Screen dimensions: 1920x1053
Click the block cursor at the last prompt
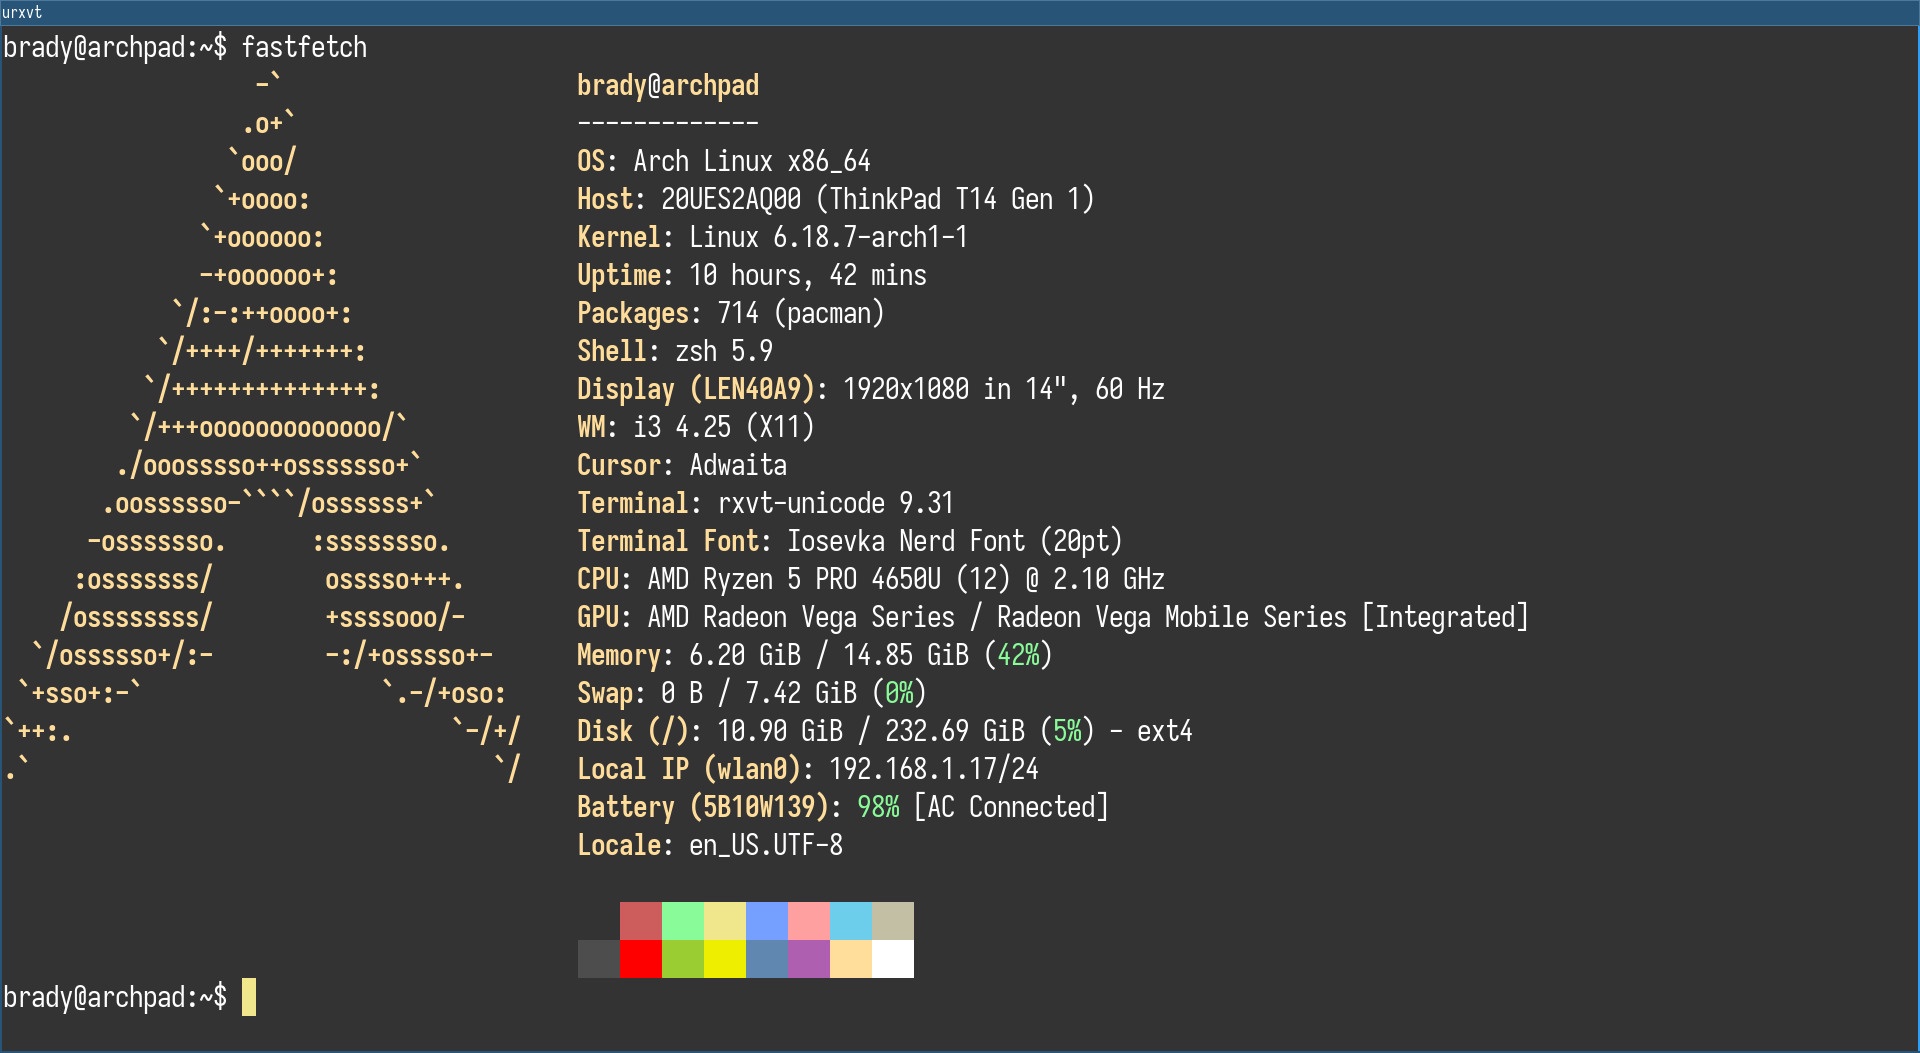click(x=249, y=997)
